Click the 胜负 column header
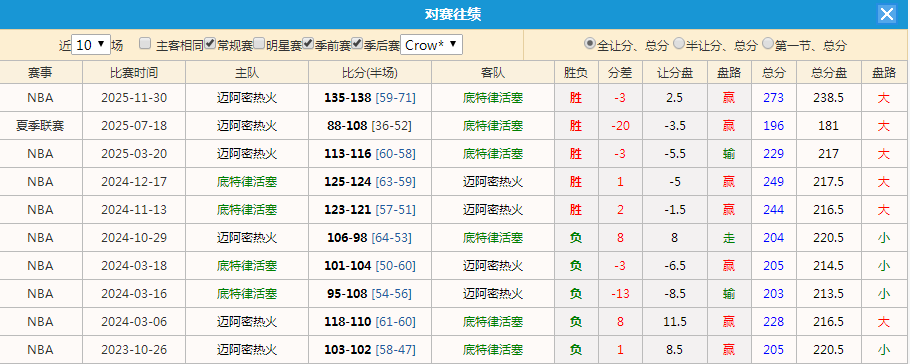910x364 pixels. click(576, 73)
